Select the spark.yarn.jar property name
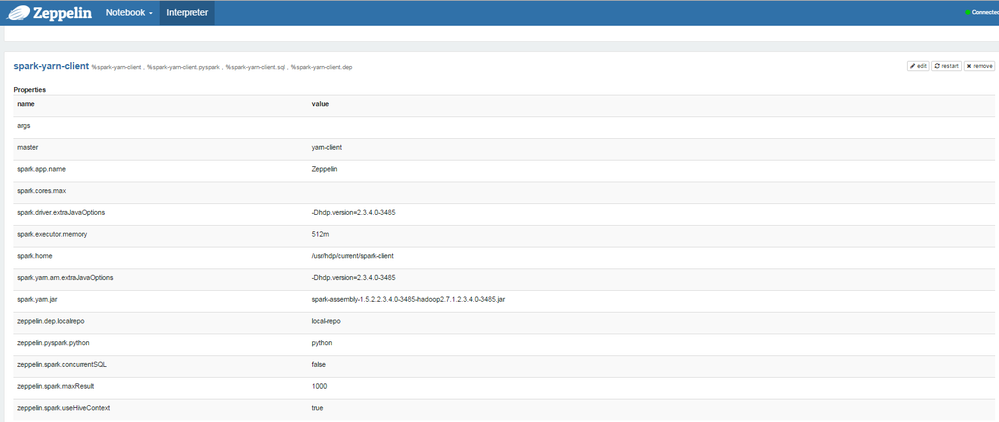 [36, 299]
